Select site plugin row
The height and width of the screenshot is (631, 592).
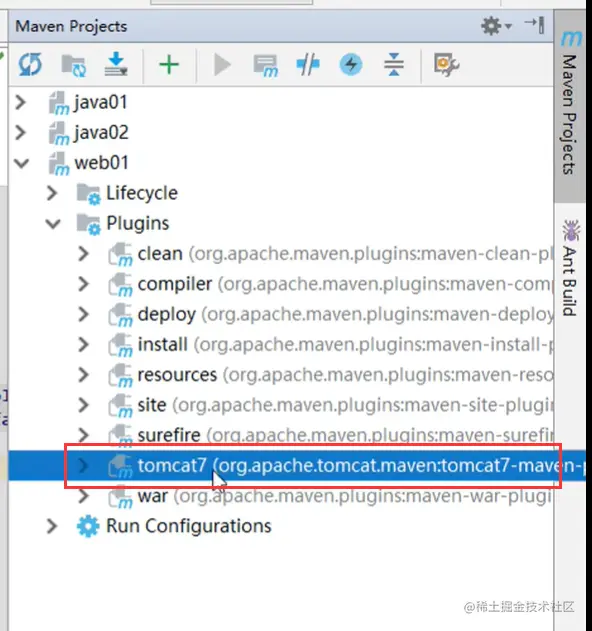tap(281, 405)
